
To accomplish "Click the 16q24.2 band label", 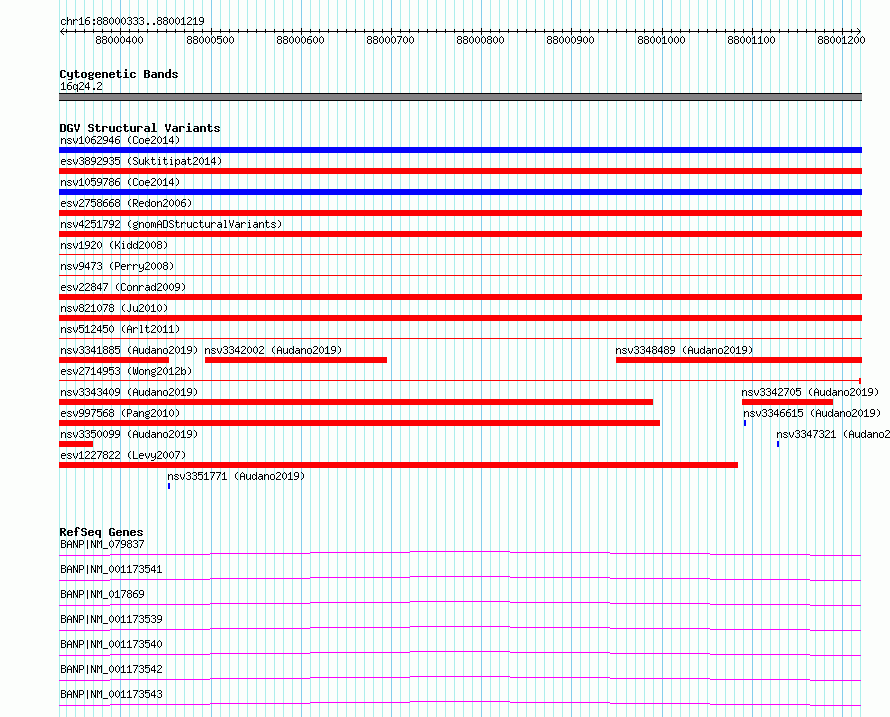I will click(x=81, y=86).
